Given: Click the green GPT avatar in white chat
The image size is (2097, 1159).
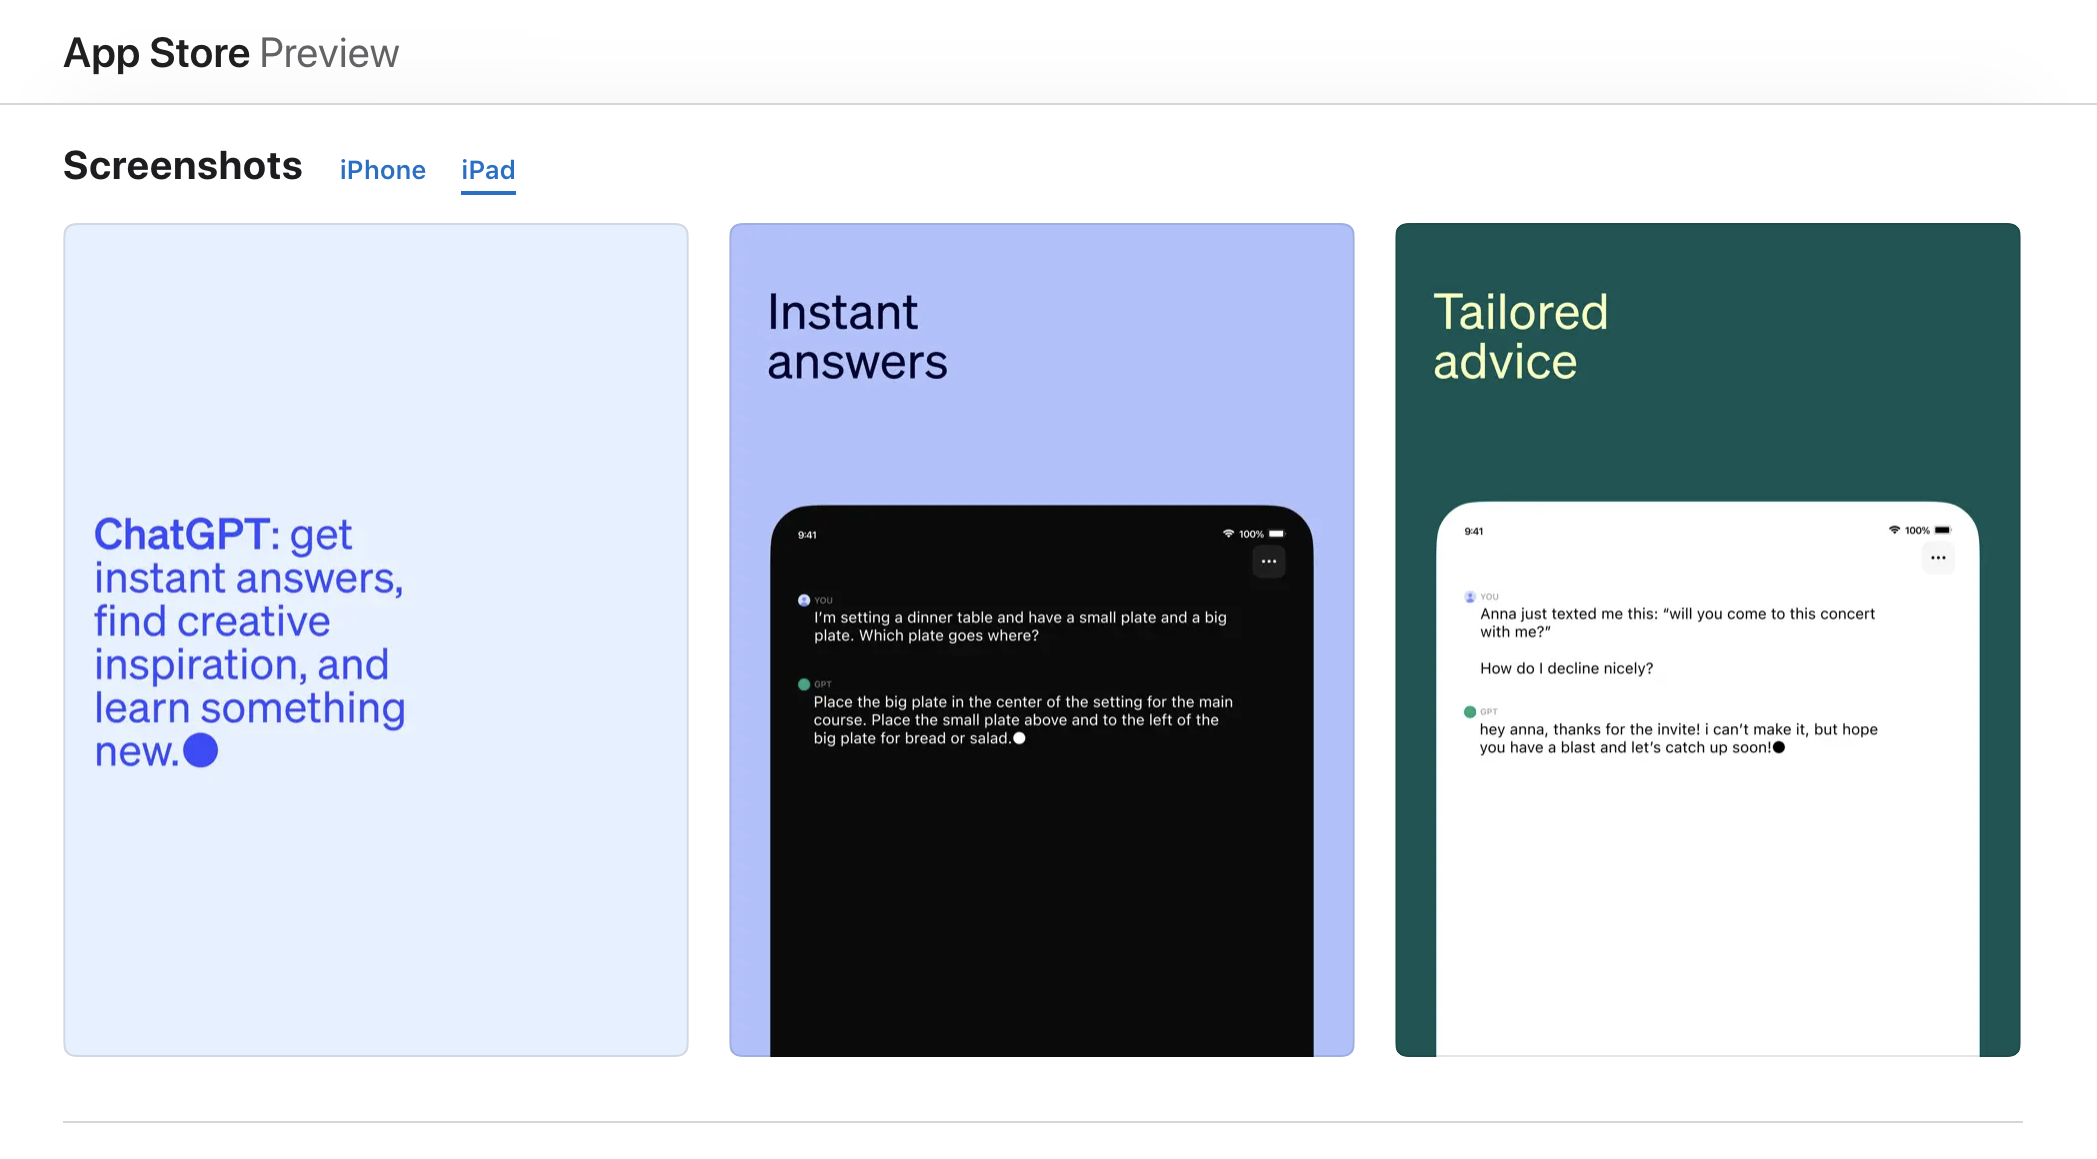Looking at the screenshot, I should tap(1469, 712).
